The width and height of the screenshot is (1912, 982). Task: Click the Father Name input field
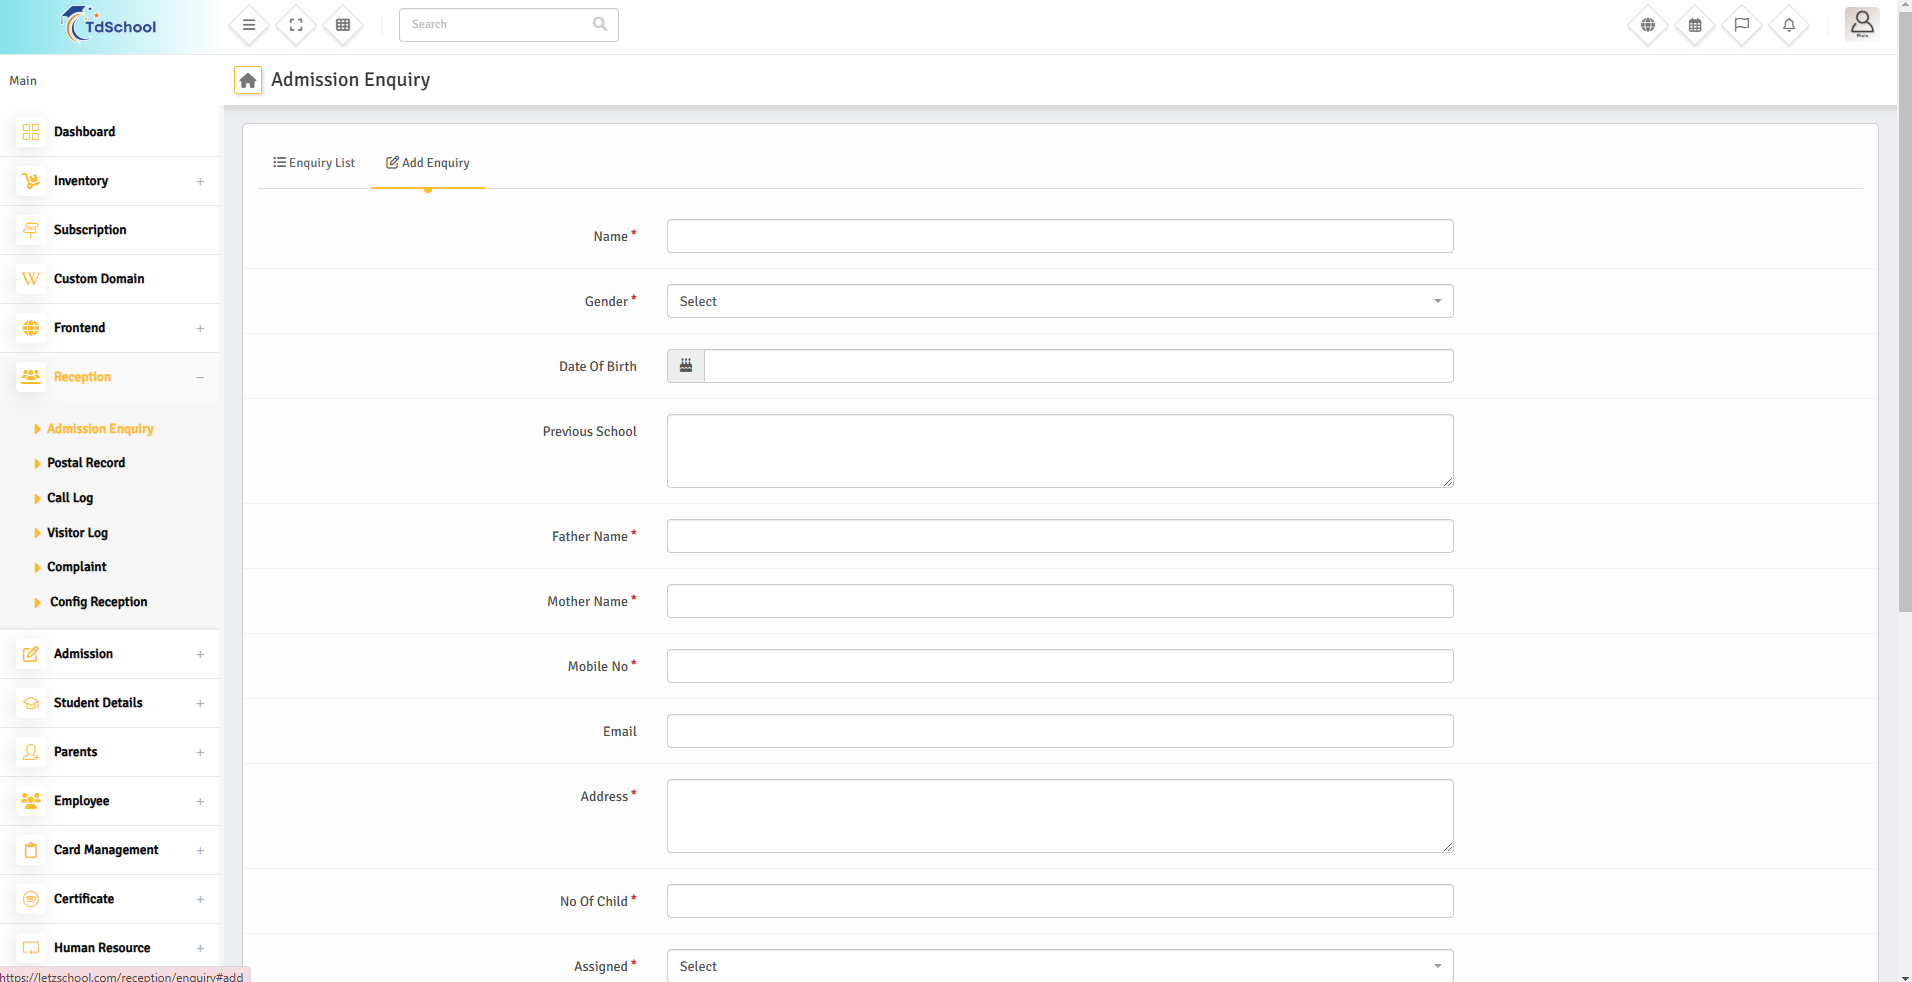(1059, 536)
